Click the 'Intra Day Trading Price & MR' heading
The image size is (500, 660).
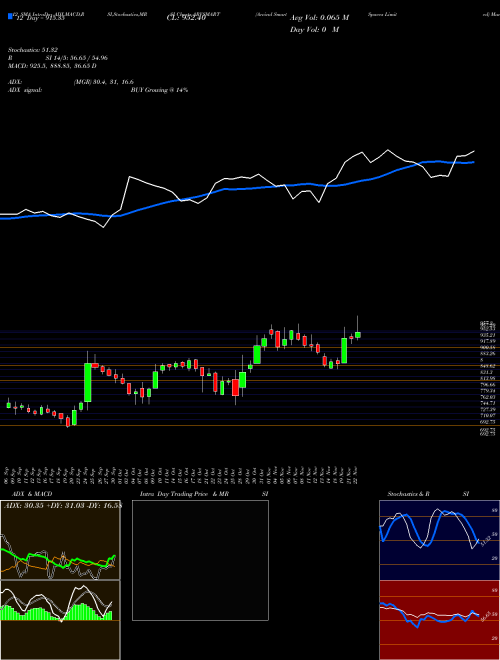[184, 494]
